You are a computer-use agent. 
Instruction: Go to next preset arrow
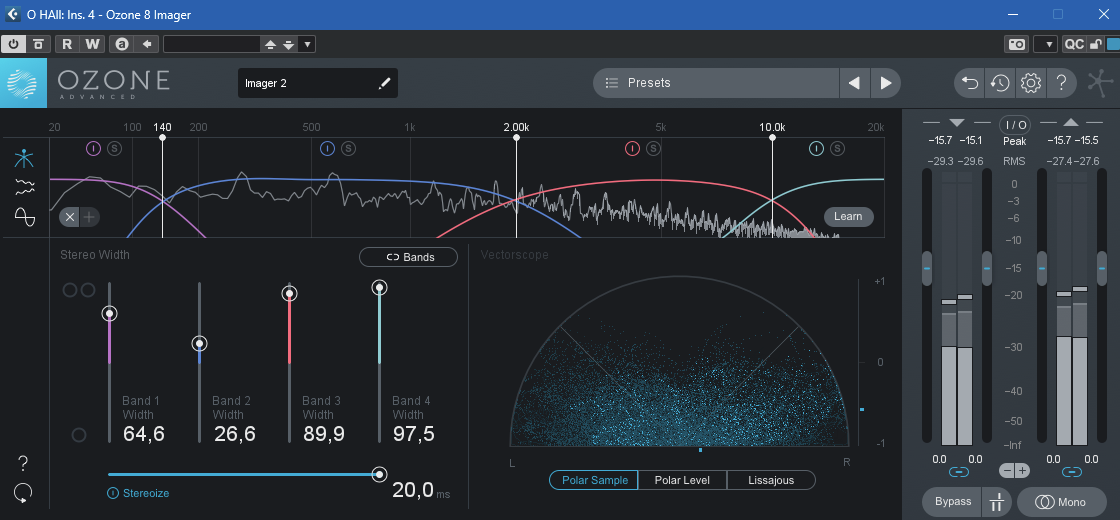(x=886, y=83)
